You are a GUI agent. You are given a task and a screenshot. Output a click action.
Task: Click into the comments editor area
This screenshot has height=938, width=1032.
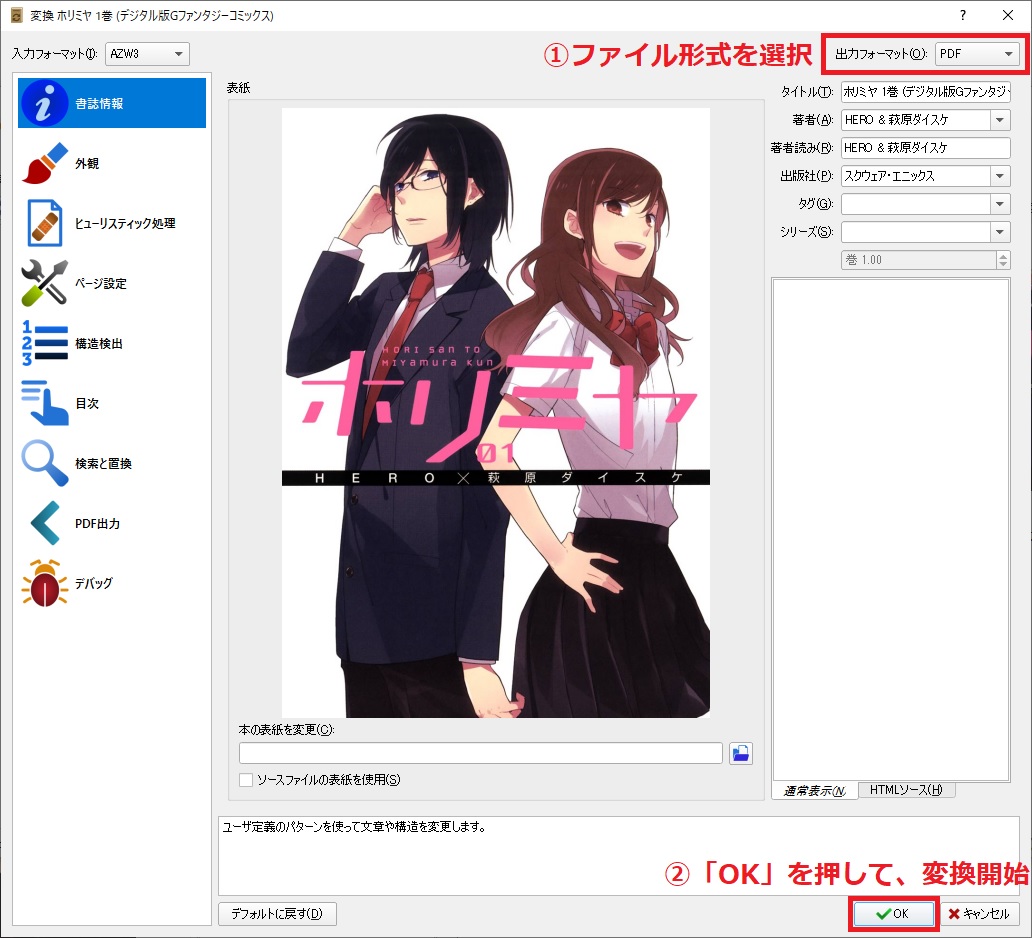891,530
